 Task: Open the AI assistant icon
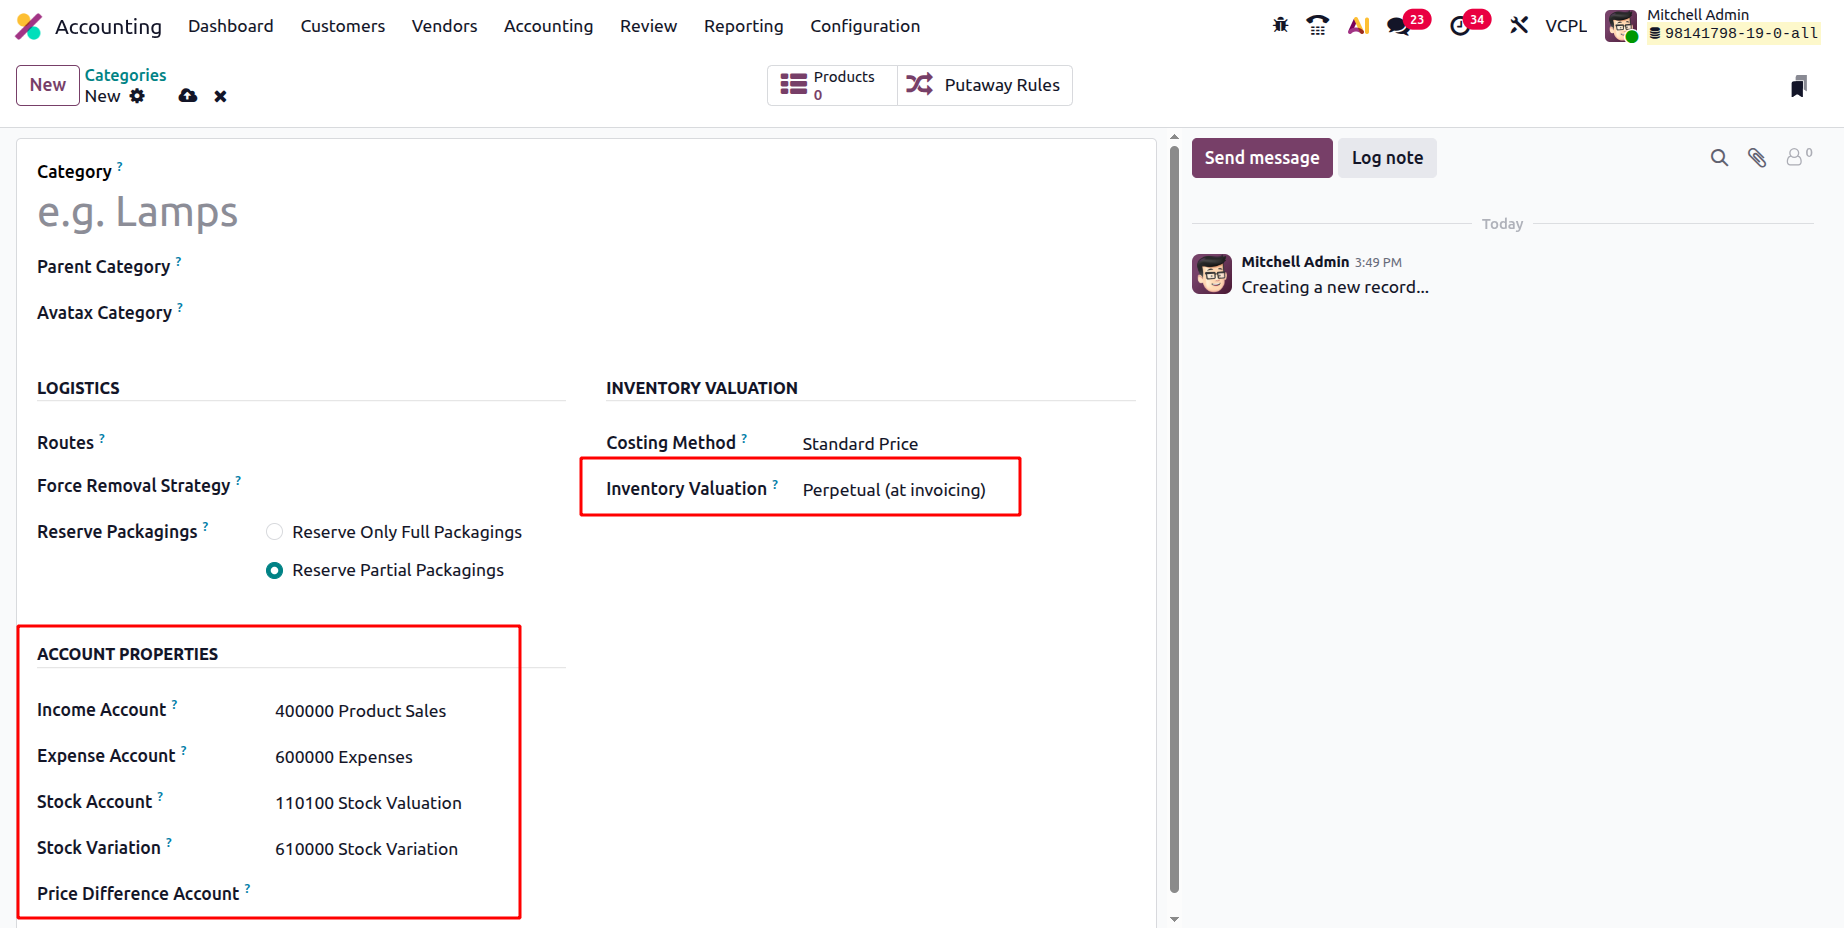click(x=1358, y=25)
